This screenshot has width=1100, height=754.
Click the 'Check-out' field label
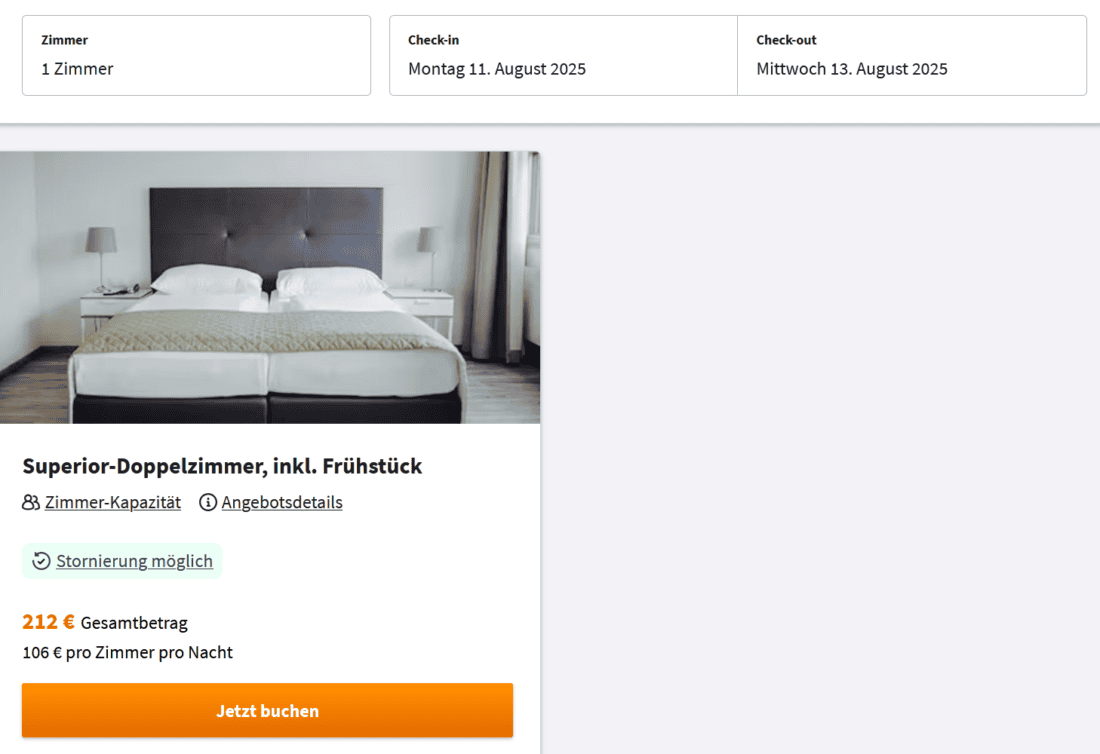(786, 40)
